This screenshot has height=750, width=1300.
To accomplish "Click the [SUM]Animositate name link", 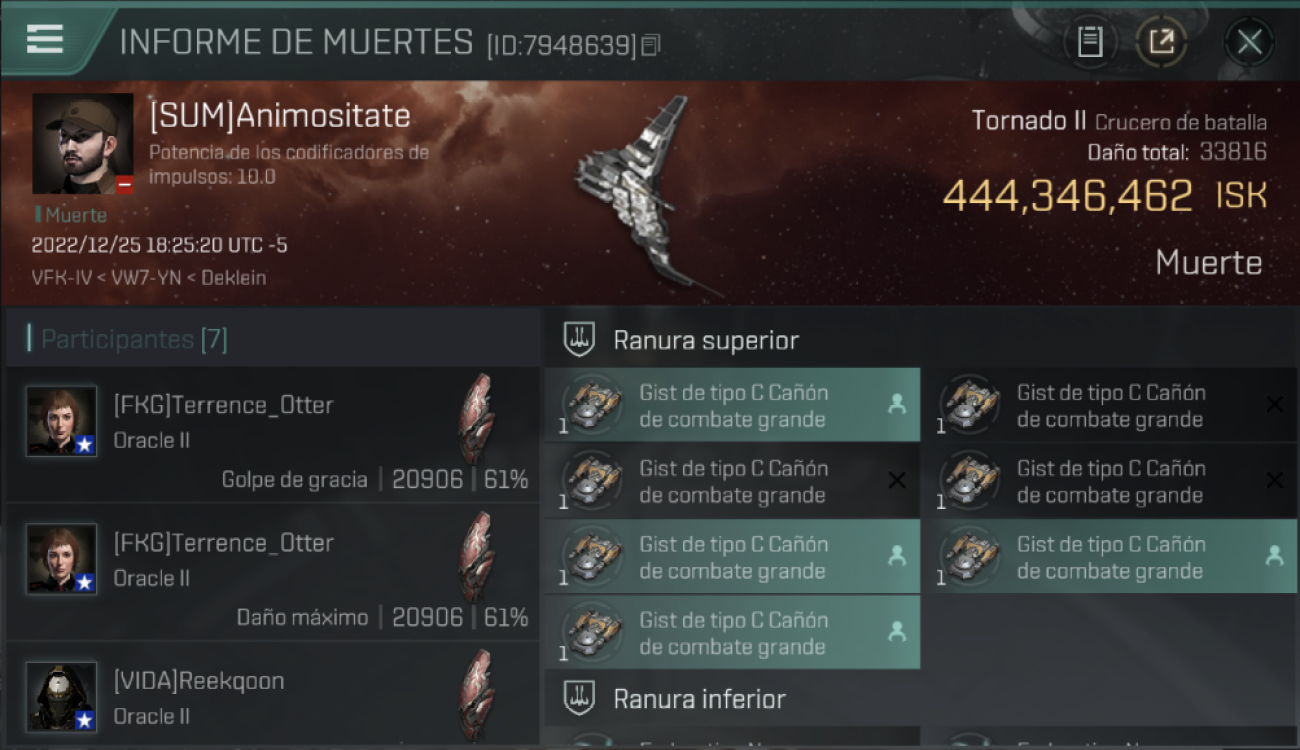I will pos(280,115).
